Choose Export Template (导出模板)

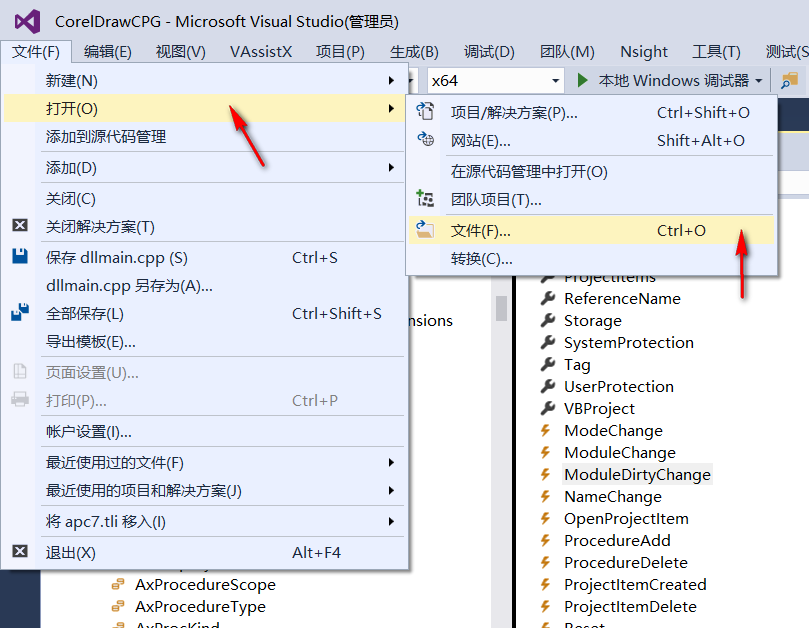click(x=204, y=341)
